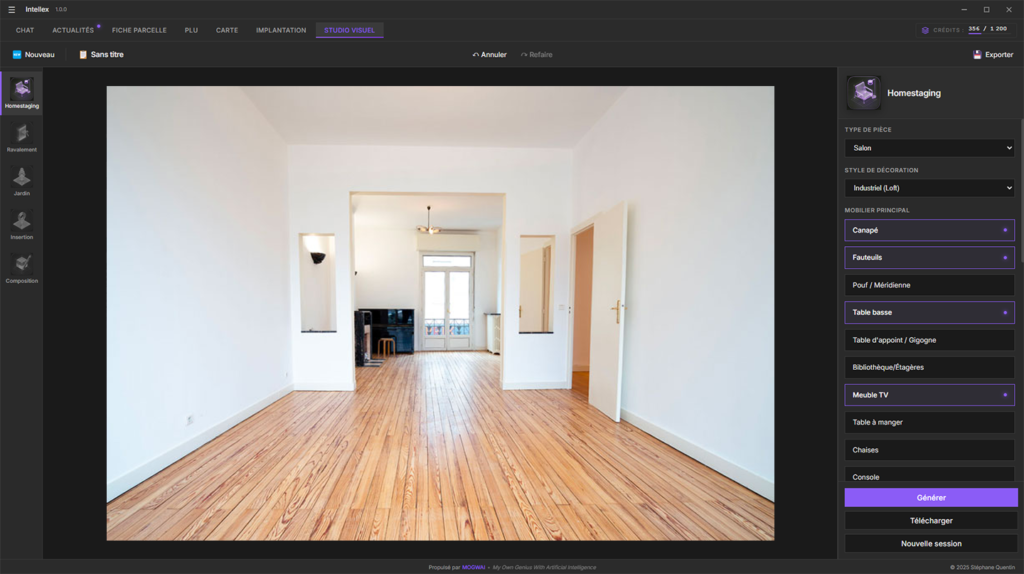
Task: Click the hamburger menu icon
Action: tap(12, 10)
